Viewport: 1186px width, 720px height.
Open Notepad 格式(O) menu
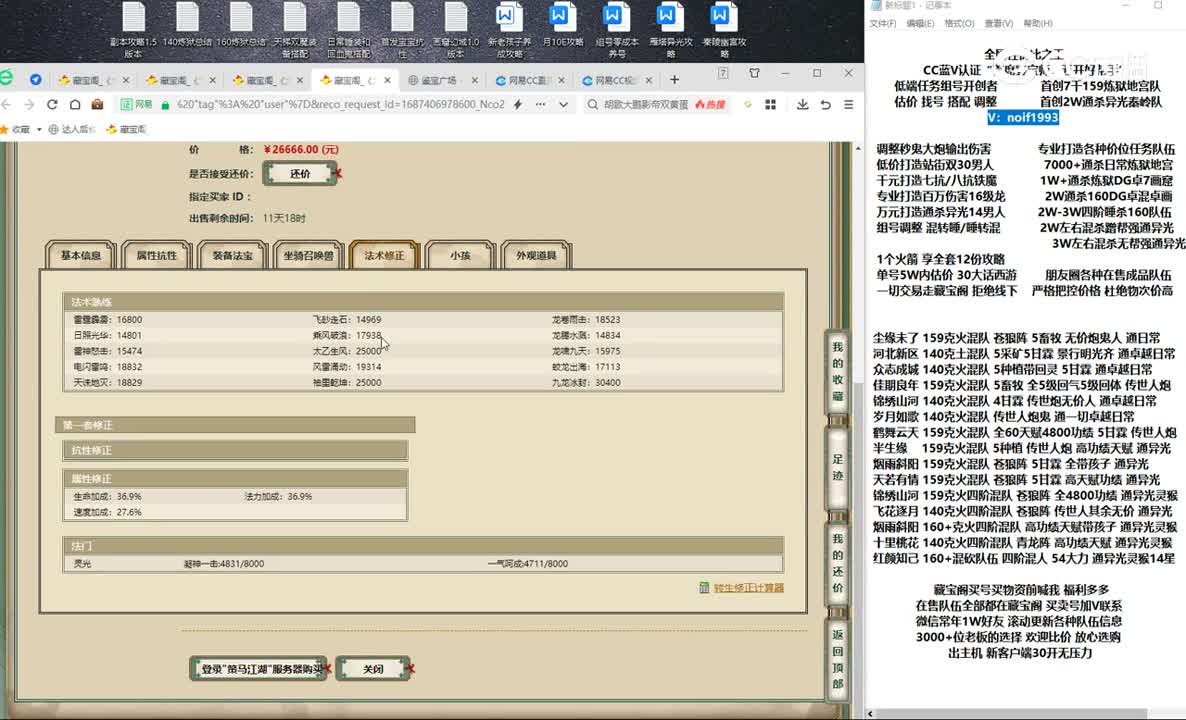959,23
